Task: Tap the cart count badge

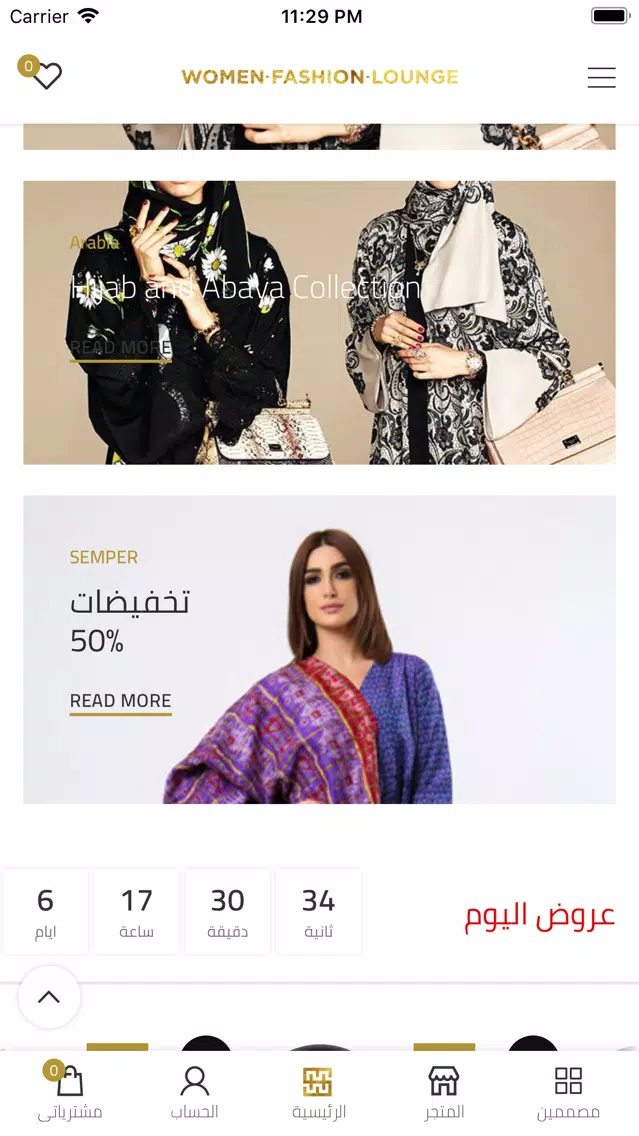Action: 53,1070
